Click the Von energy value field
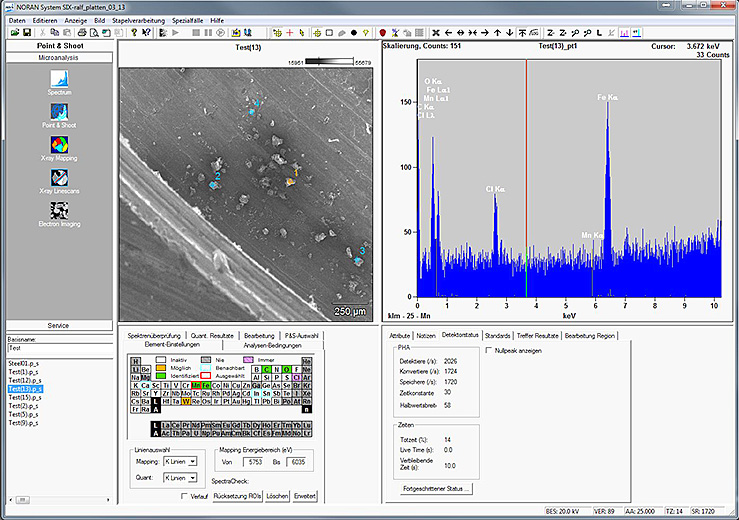The height and width of the screenshot is (520, 739). click(x=255, y=462)
